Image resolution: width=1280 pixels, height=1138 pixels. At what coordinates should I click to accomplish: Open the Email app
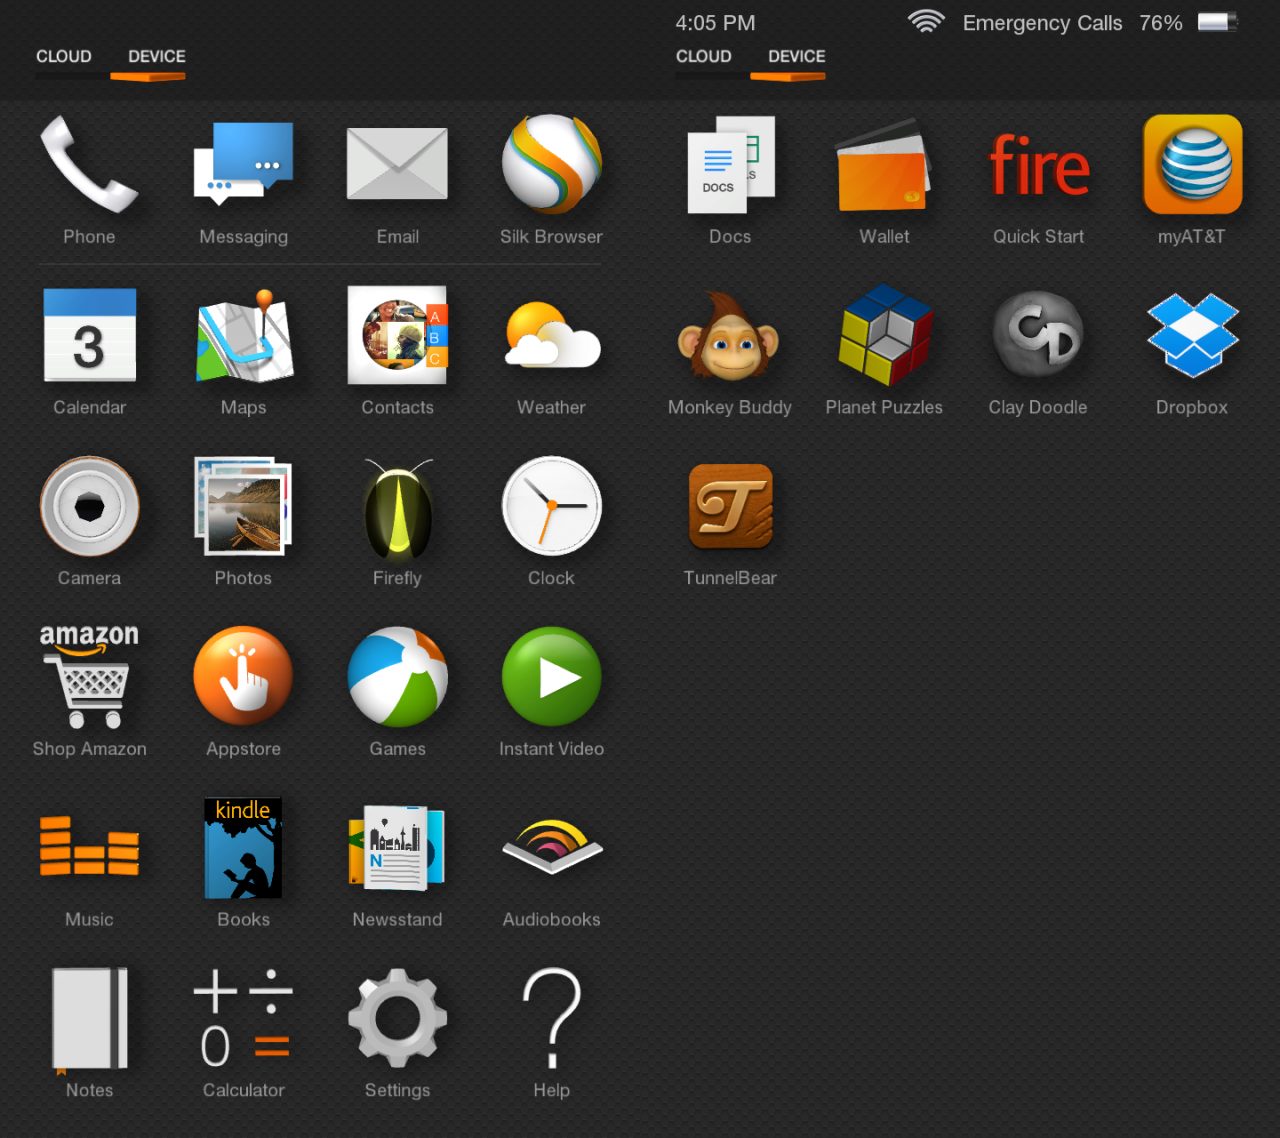click(397, 164)
